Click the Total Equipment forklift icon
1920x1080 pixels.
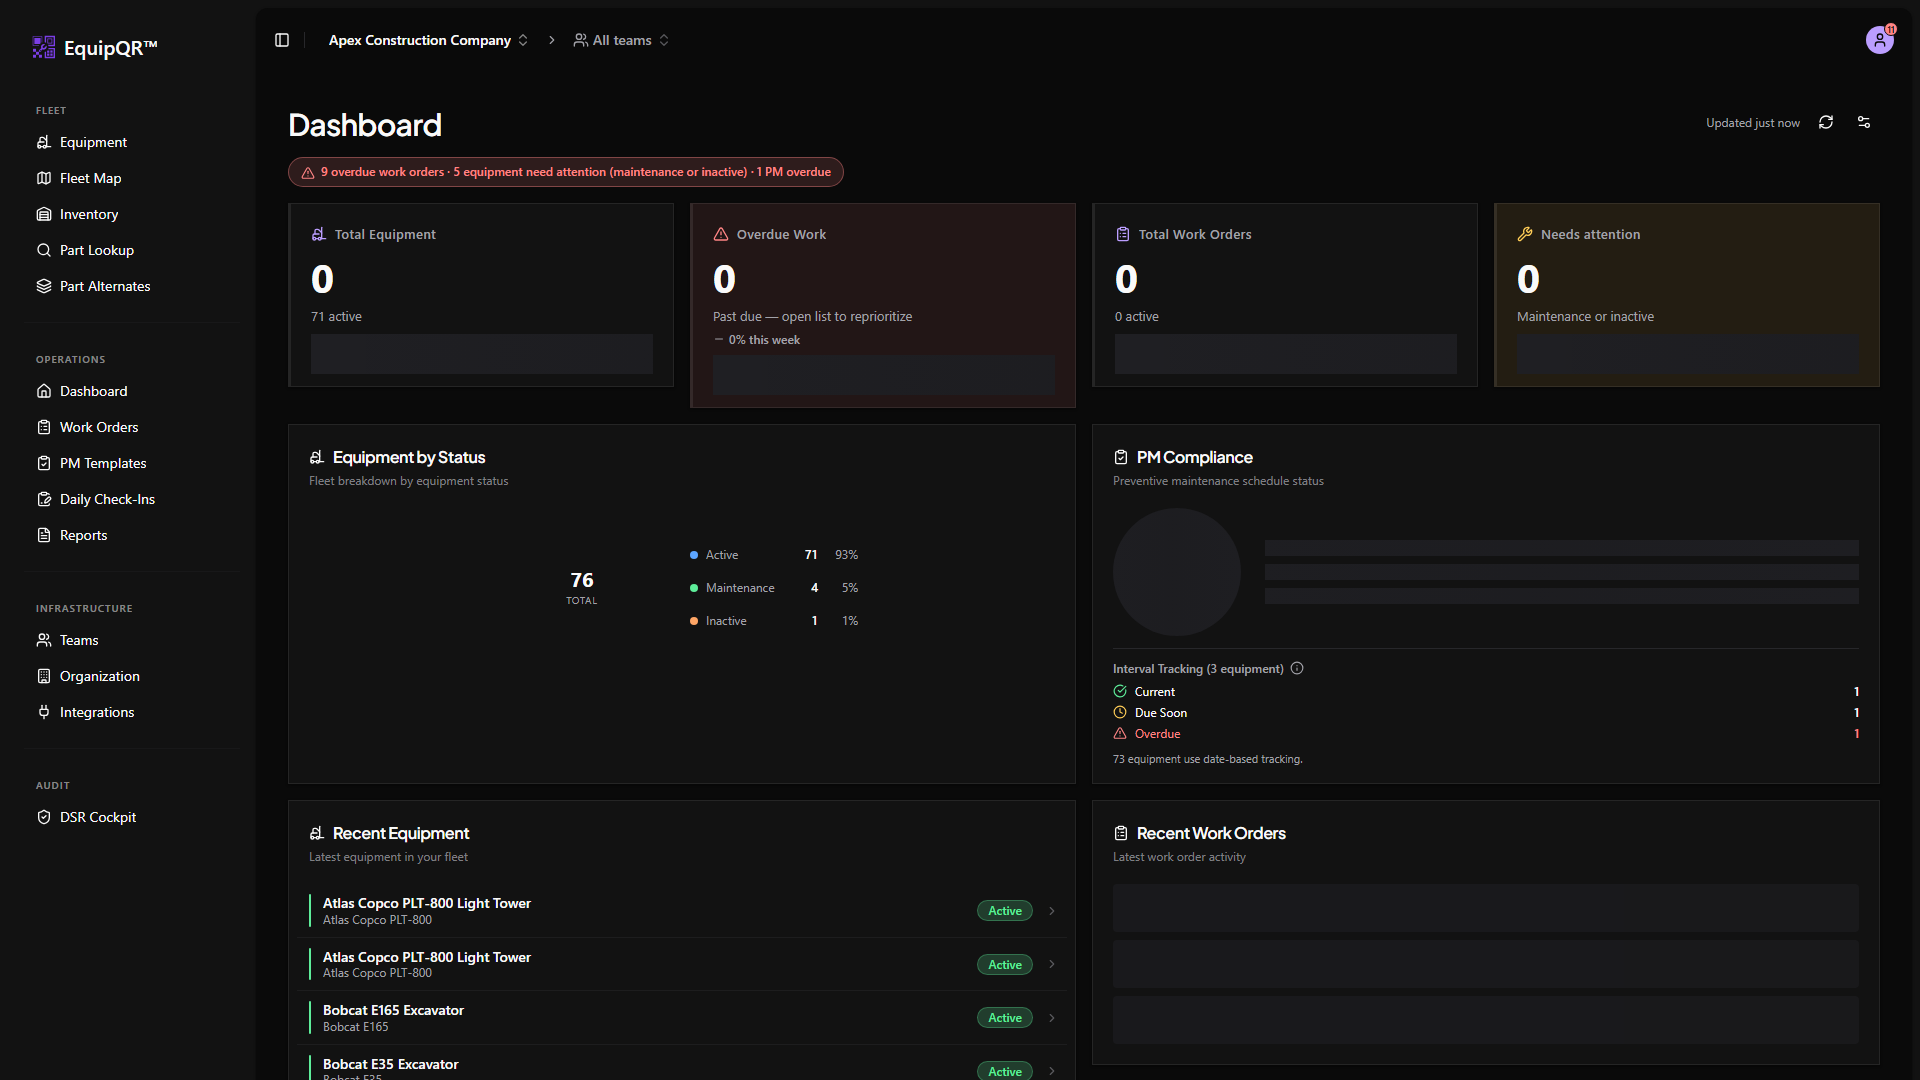point(319,234)
